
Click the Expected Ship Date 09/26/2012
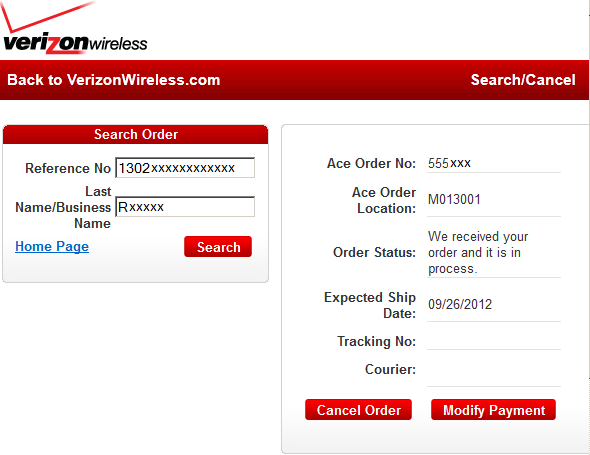[x=460, y=304]
